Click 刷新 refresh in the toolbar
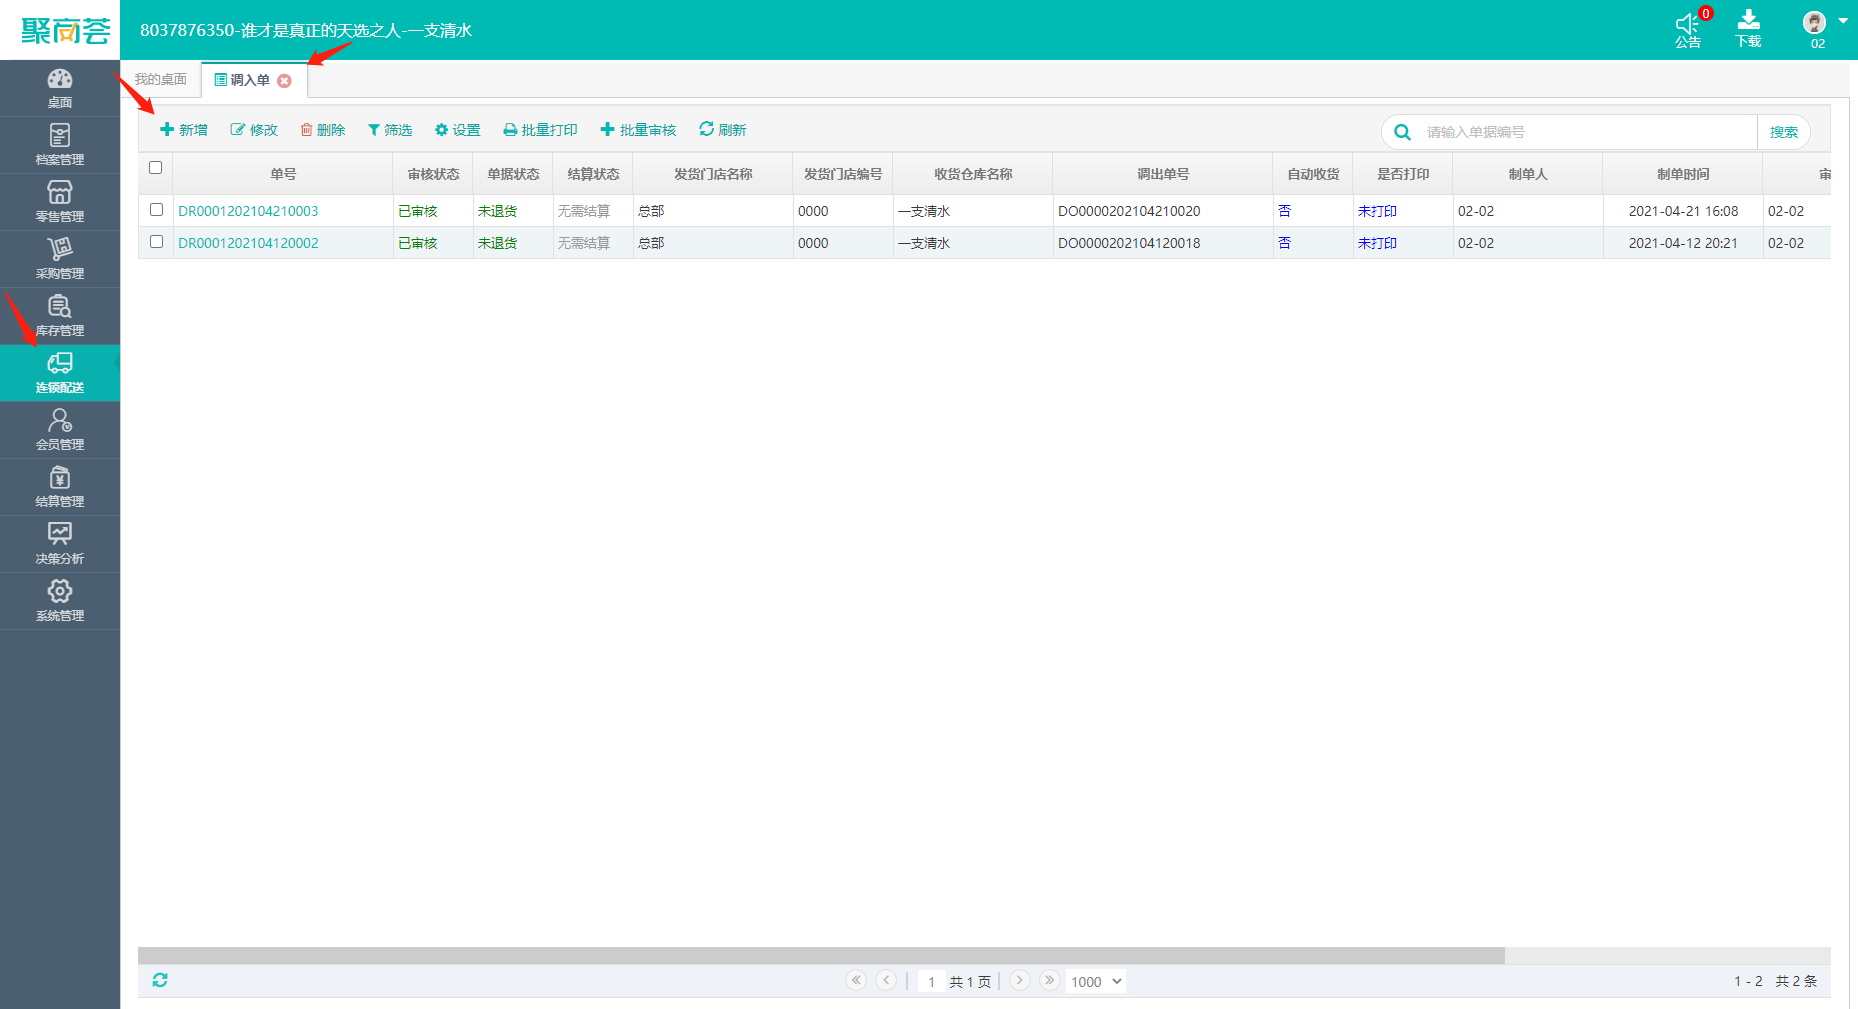 click(723, 130)
